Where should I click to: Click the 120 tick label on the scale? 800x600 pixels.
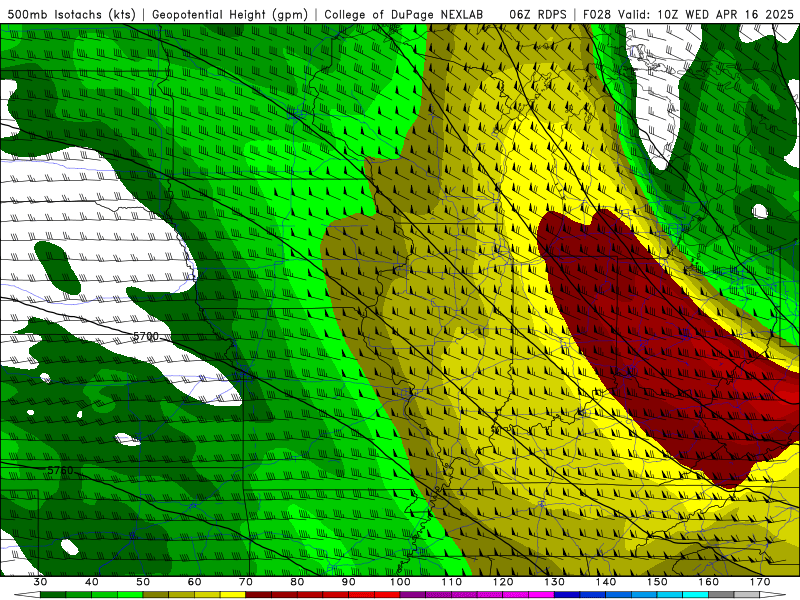click(x=503, y=582)
